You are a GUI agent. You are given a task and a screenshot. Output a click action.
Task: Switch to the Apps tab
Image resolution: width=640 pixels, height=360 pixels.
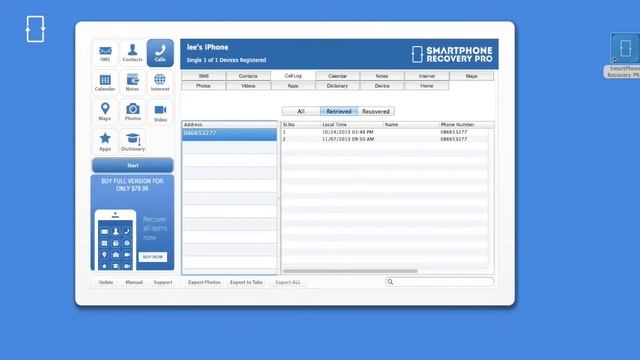293,86
